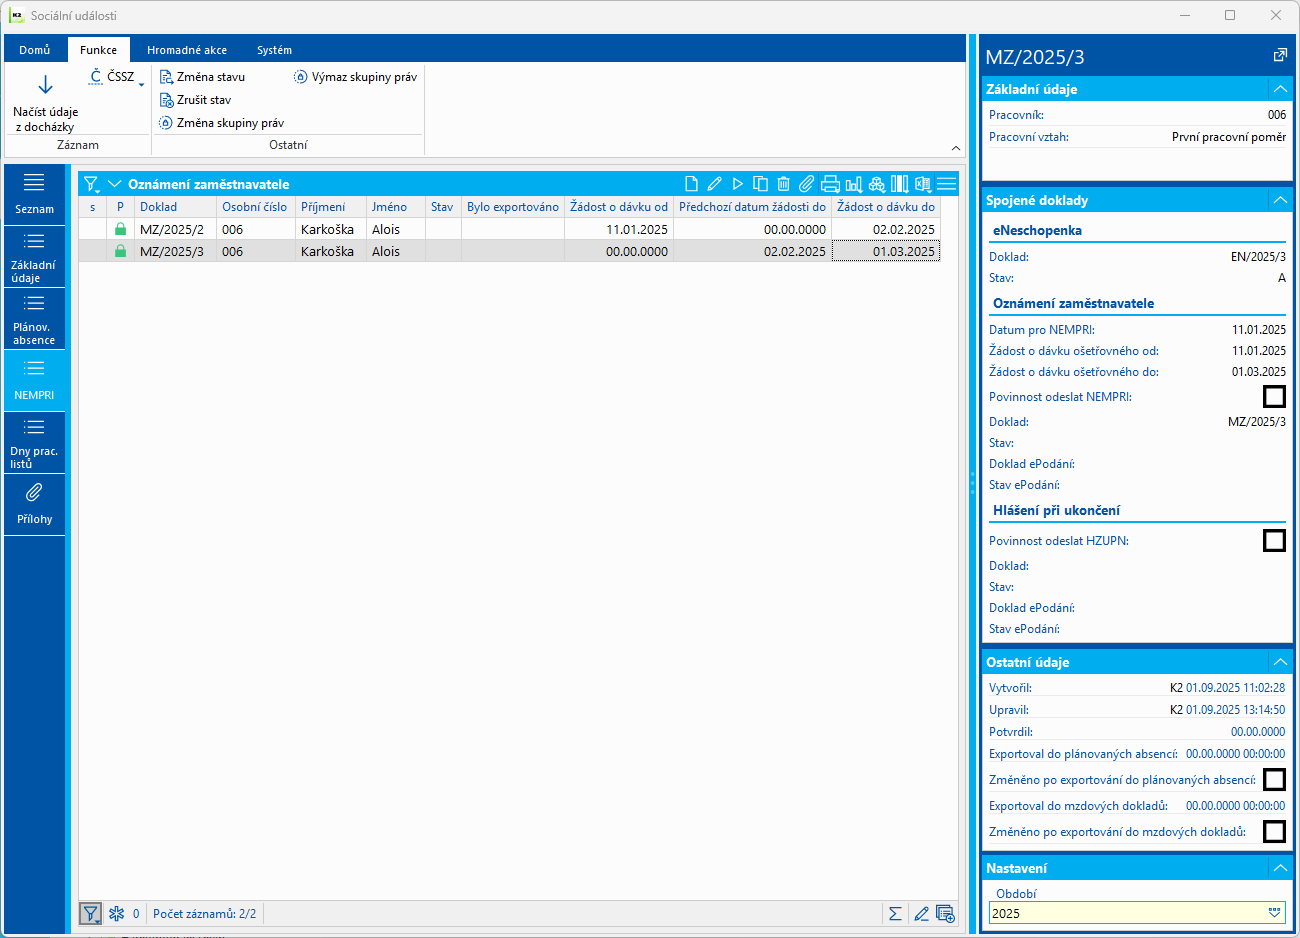Expand the Oznámení zaměstnavatele list chevron
Viewport: 1300px width, 938px height.
(x=114, y=184)
